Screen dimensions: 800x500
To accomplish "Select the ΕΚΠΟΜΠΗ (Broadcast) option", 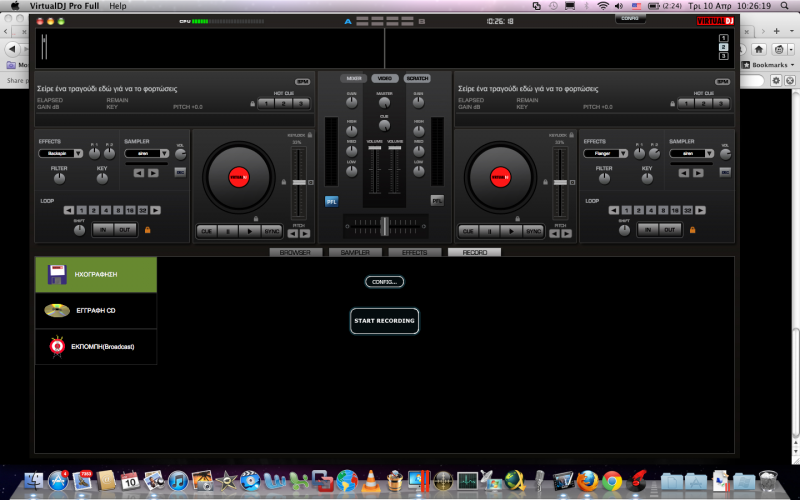I will pos(96,346).
